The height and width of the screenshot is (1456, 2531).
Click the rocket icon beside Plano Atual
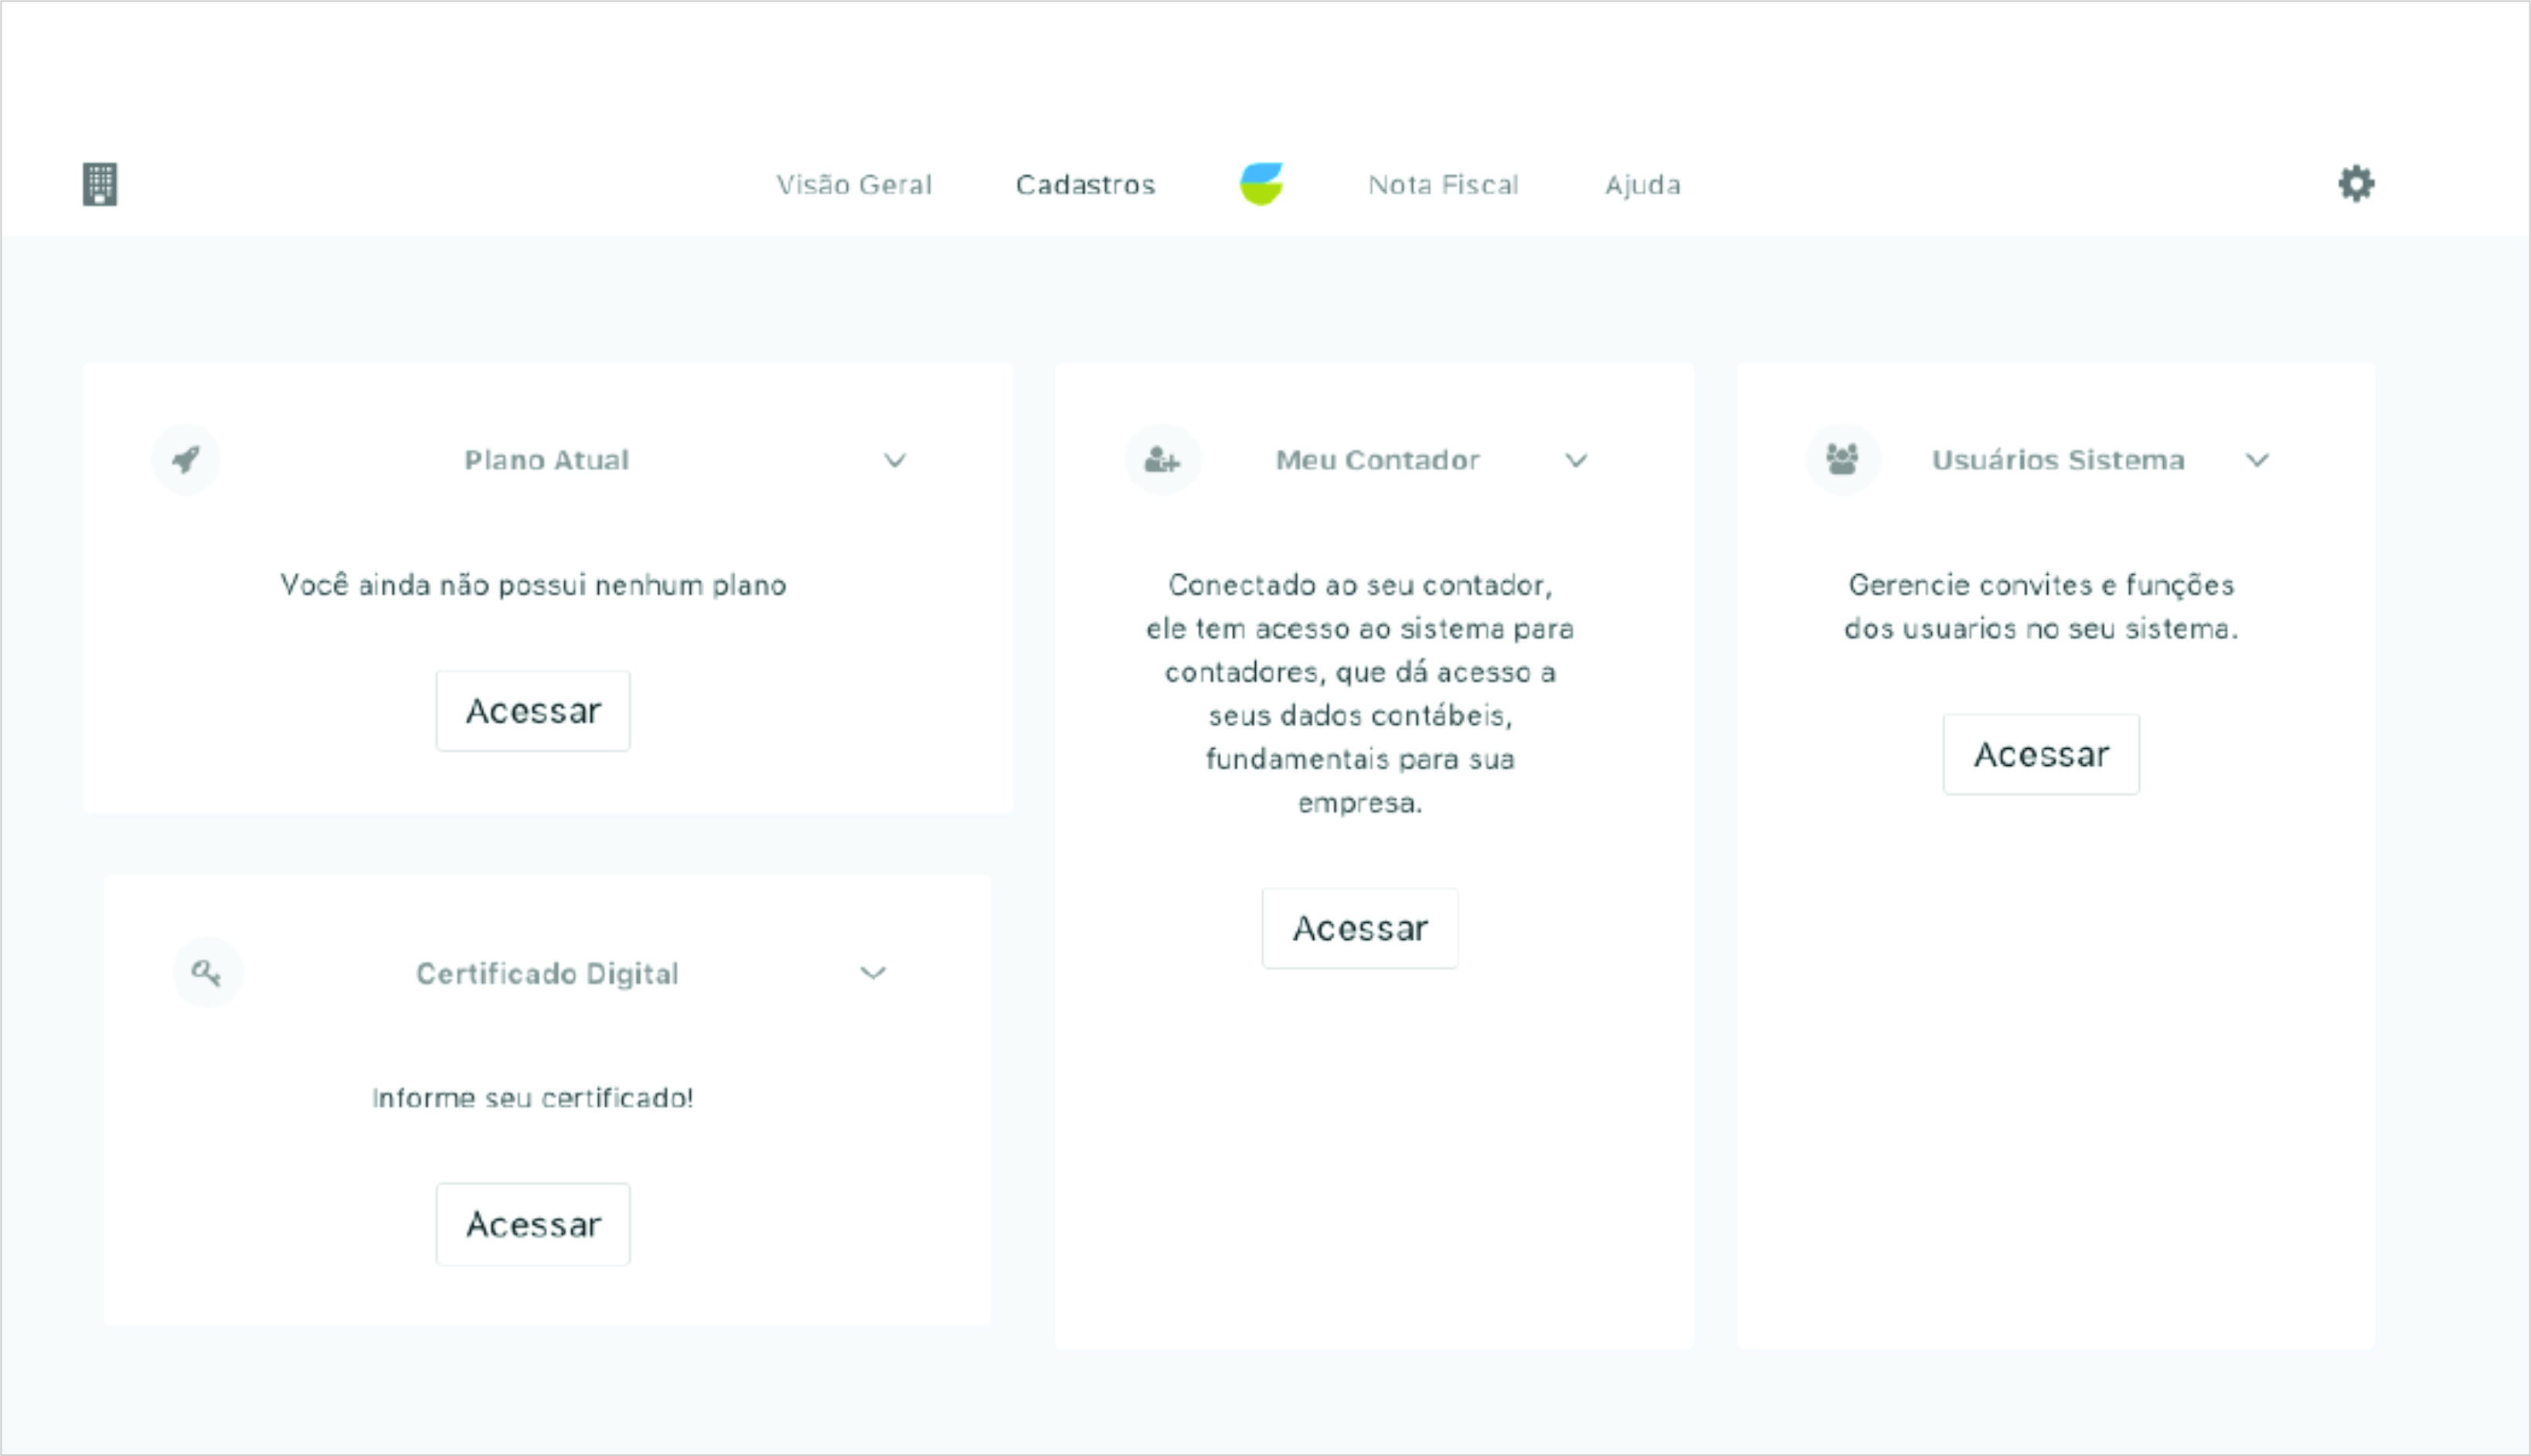(186, 460)
